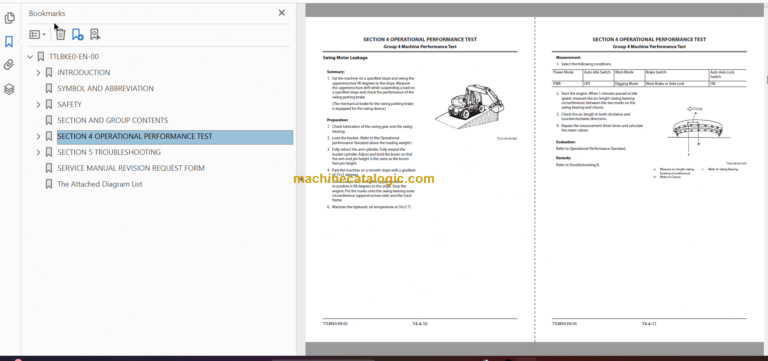This screenshot has height=361, width=768.
Task: Expand the SAFETY bookmark
Action: click(x=39, y=104)
